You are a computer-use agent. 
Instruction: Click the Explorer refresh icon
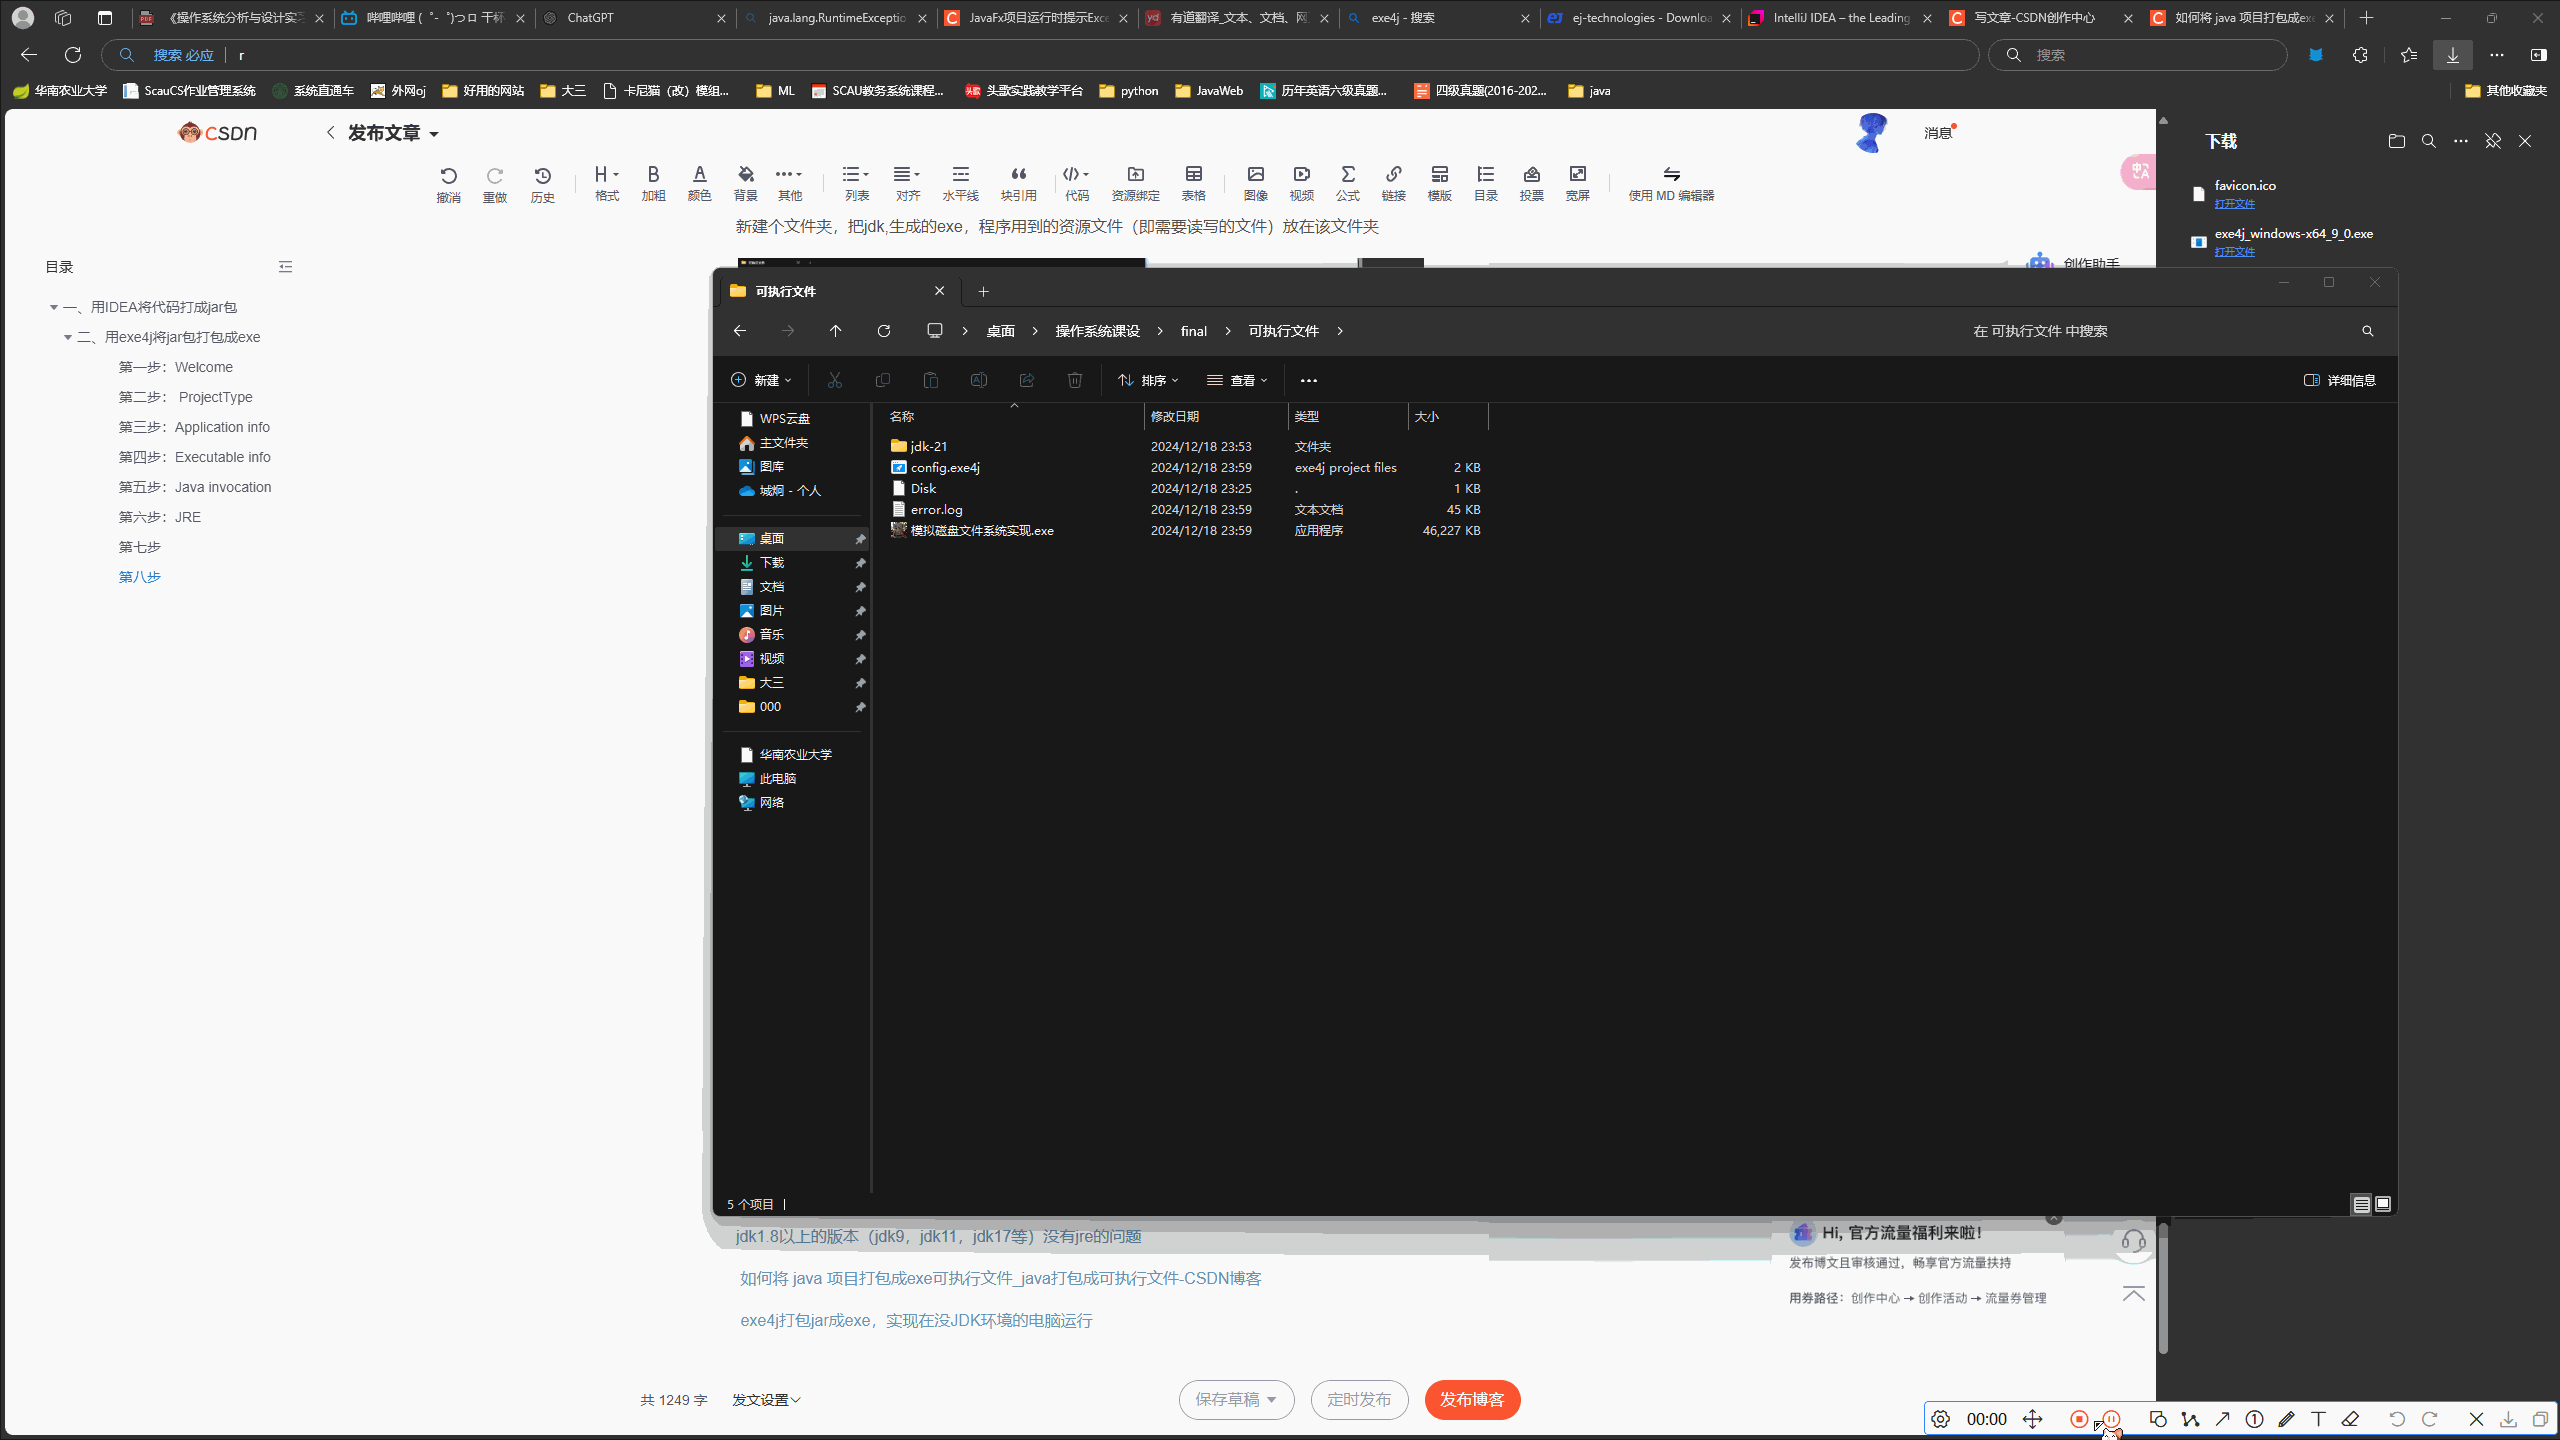tap(883, 331)
